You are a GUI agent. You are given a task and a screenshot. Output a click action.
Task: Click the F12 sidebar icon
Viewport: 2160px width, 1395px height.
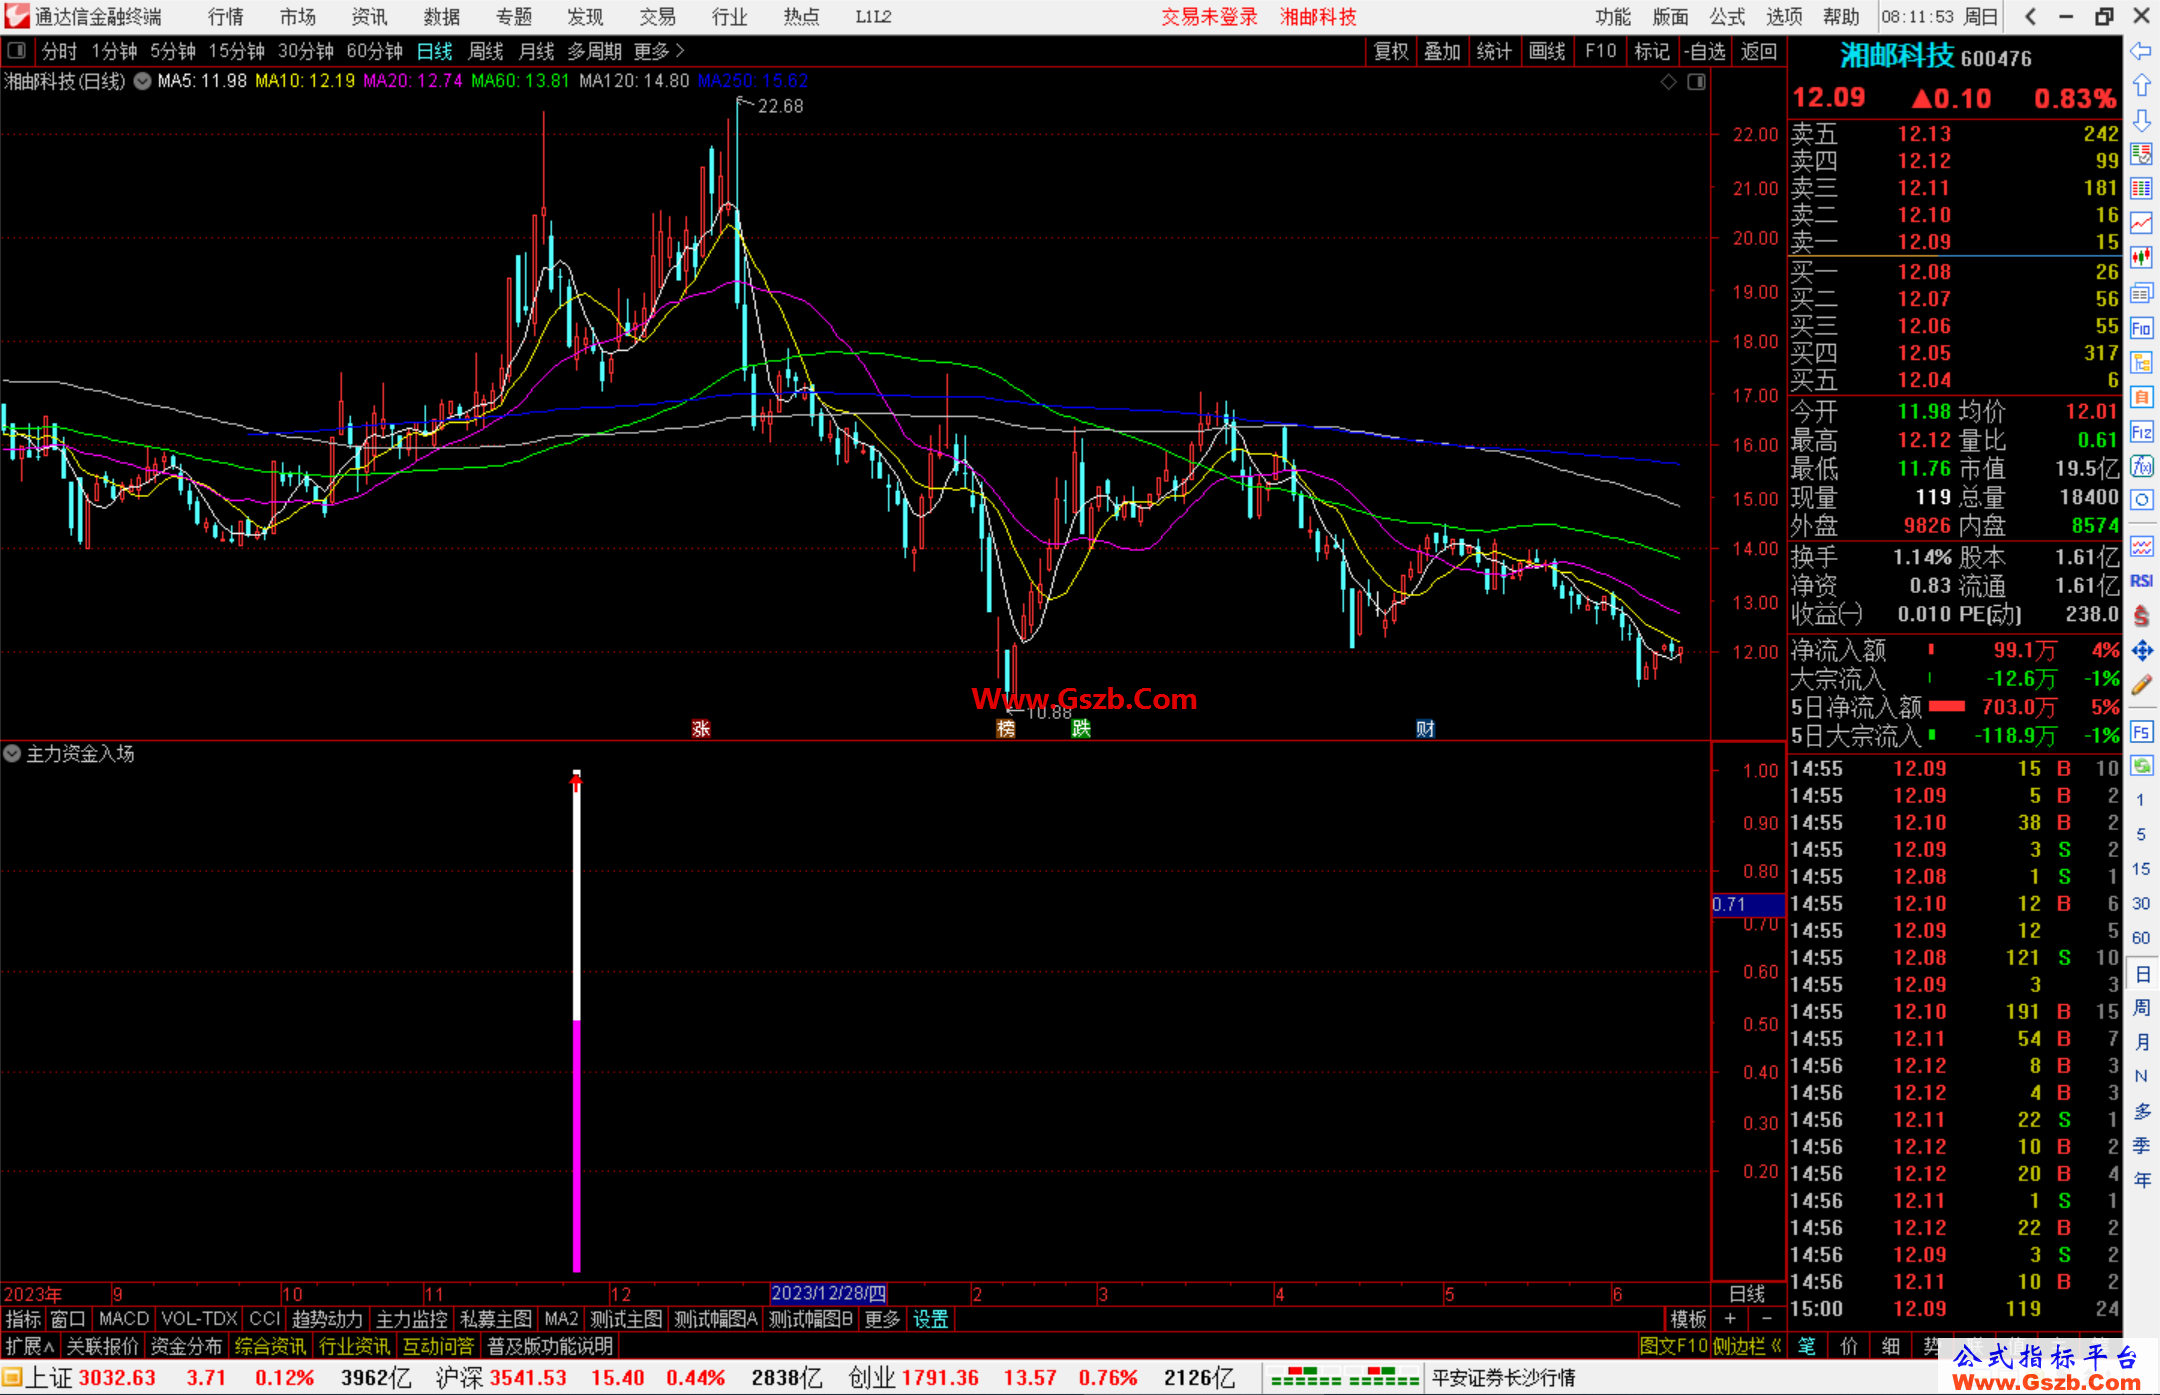[2141, 432]
